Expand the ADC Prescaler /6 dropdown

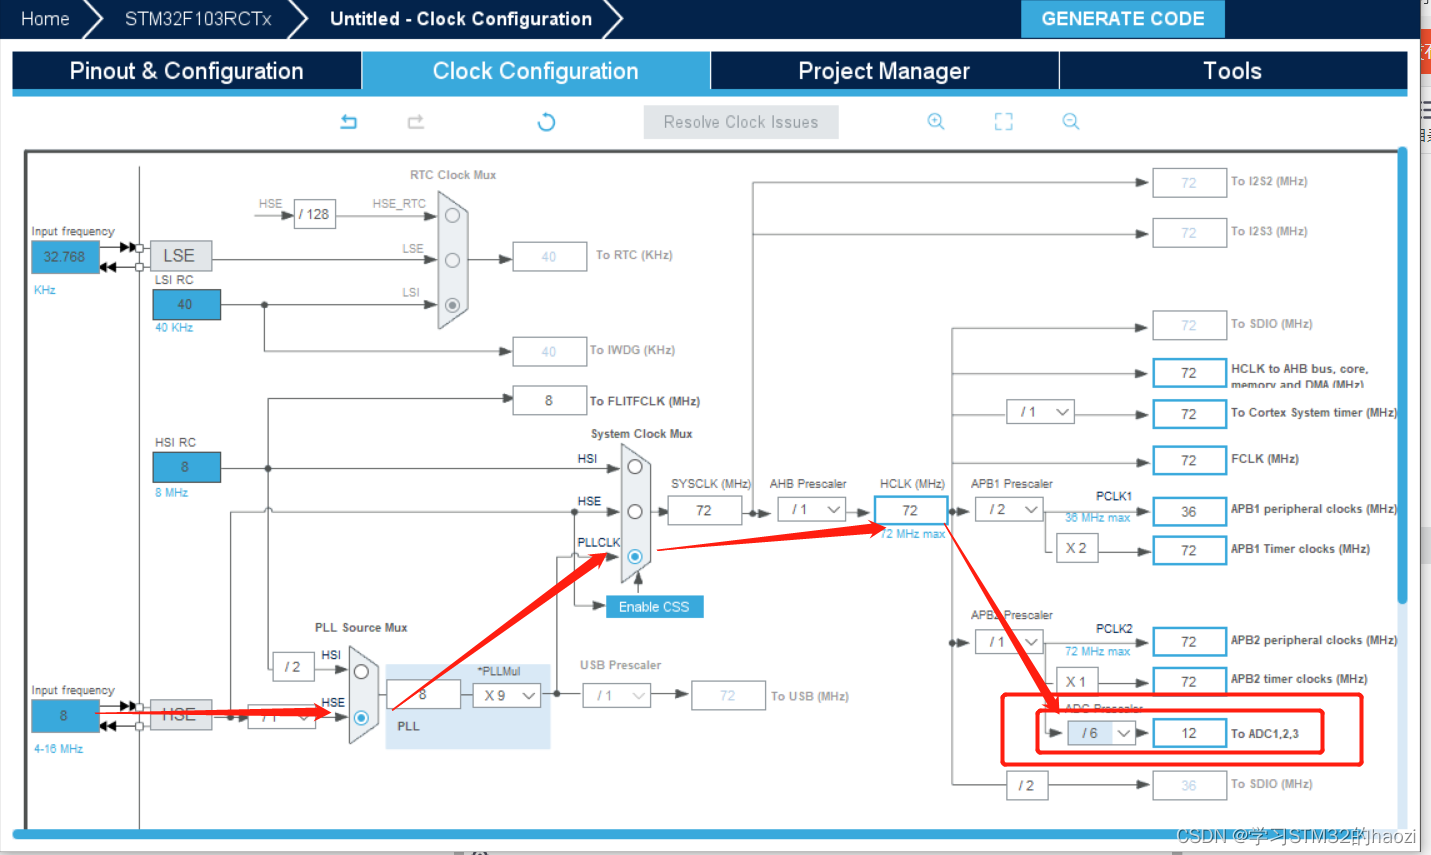(x=1101, y=733)
